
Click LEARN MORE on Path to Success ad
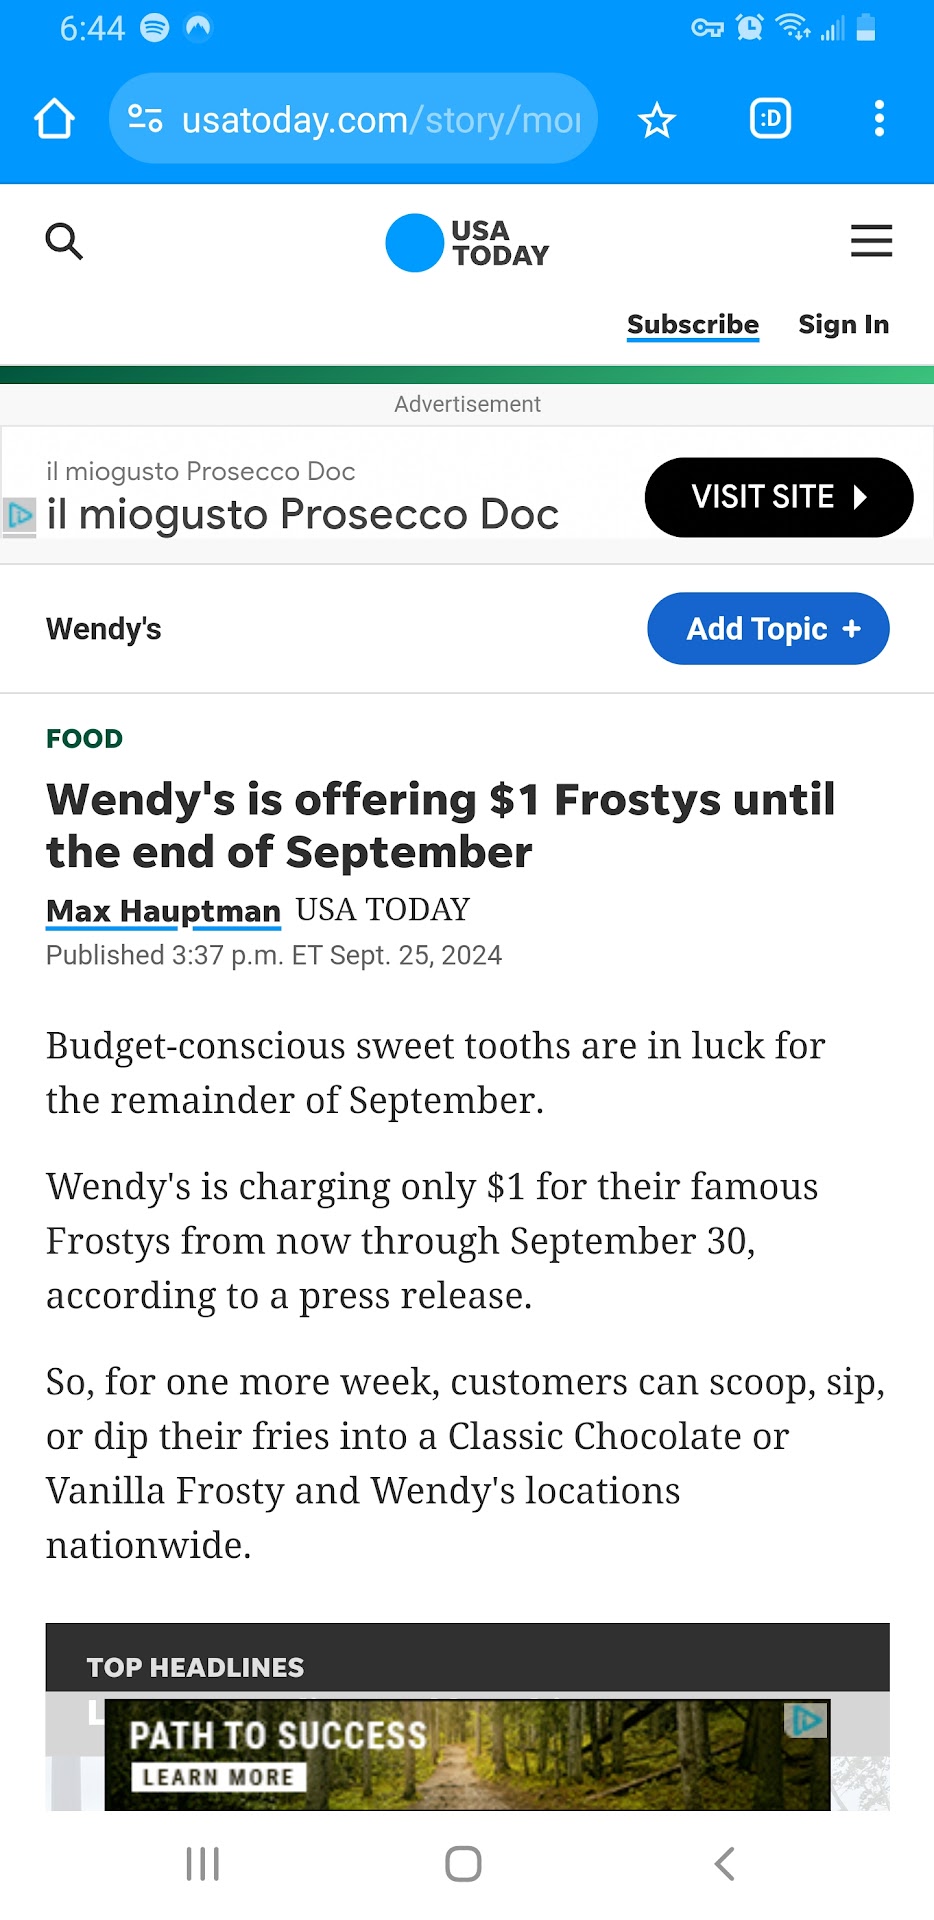(218, 1777)
